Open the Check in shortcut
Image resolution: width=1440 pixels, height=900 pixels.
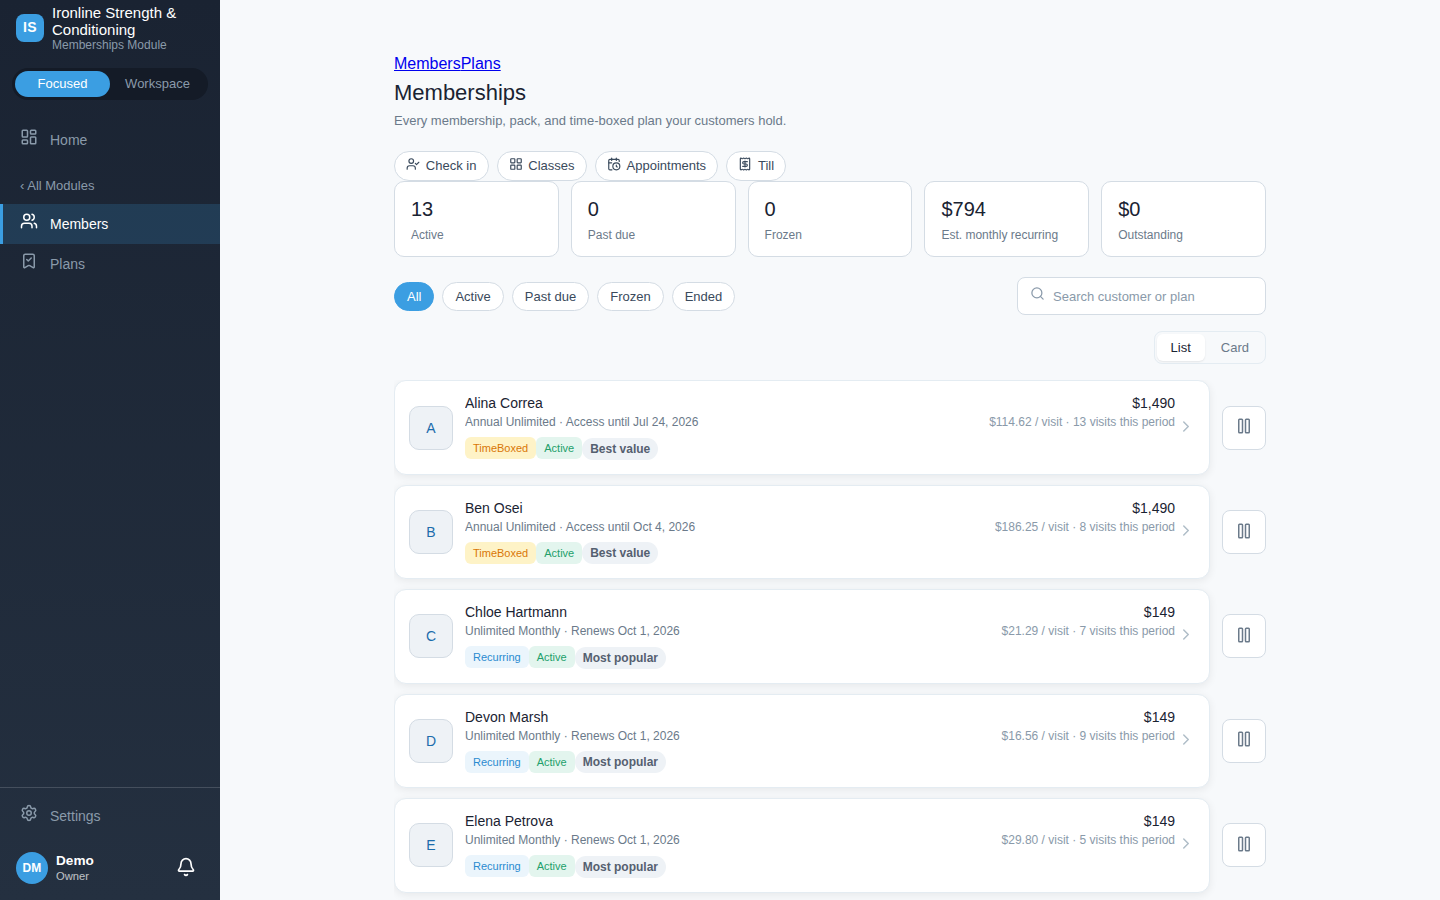pos(441,166)
